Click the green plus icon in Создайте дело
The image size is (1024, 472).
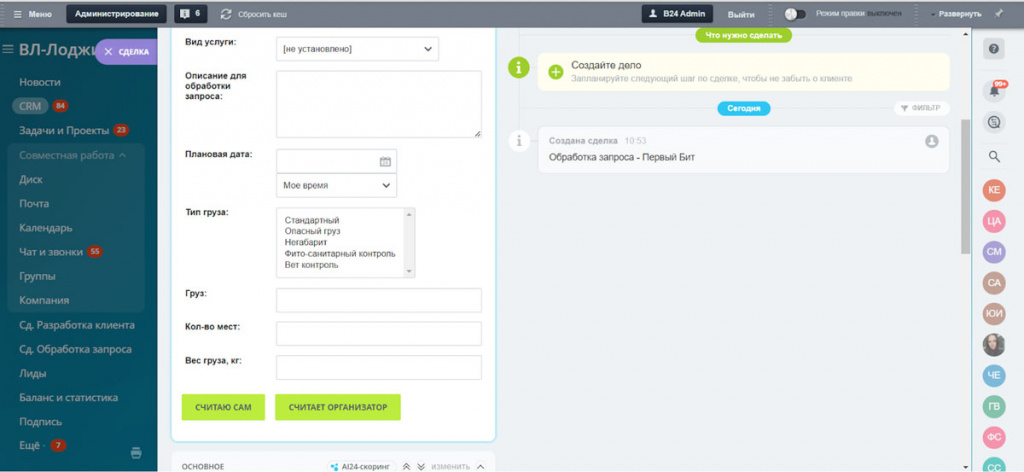555,72
